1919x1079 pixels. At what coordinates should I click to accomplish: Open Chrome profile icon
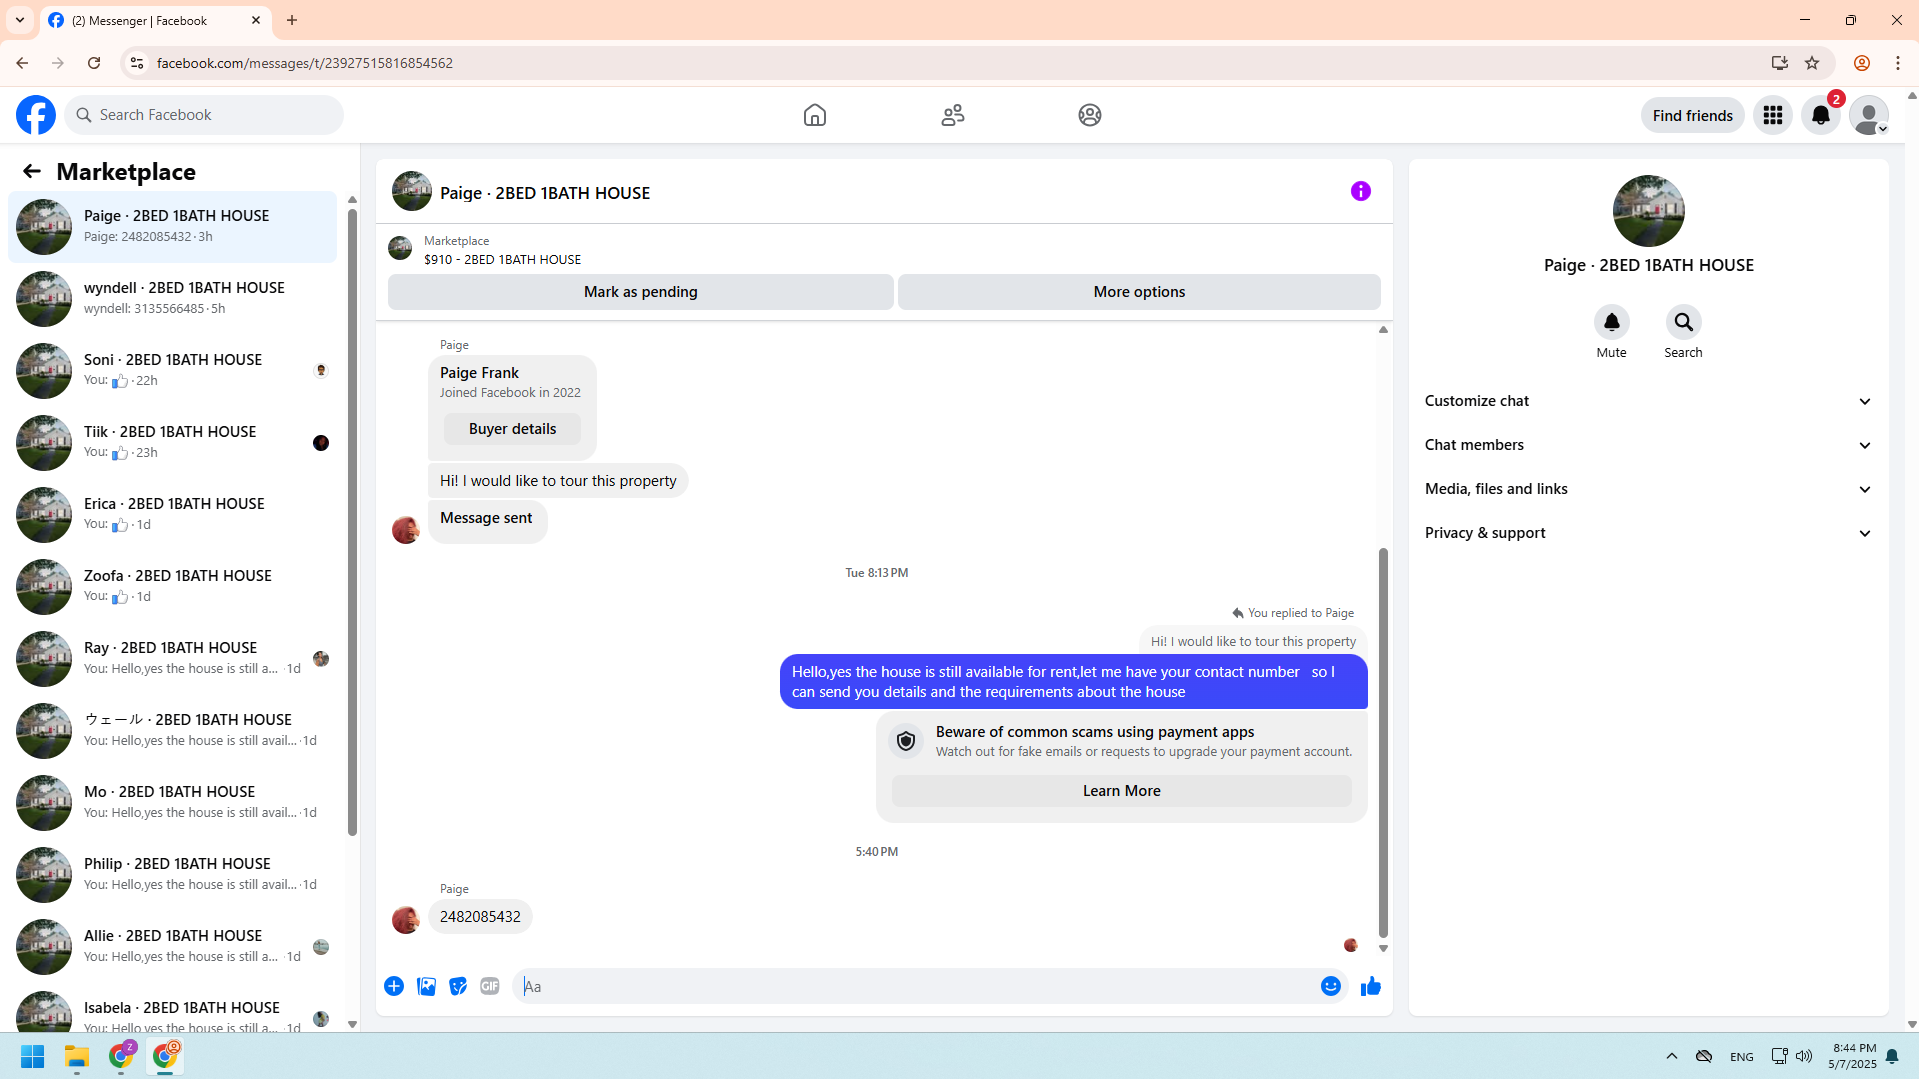click(1862, 63)
